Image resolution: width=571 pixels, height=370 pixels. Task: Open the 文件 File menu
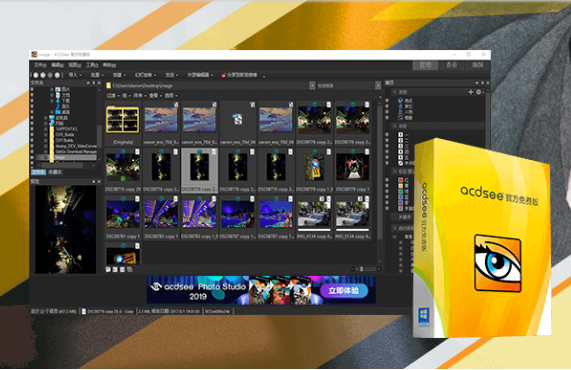[40, 65]
